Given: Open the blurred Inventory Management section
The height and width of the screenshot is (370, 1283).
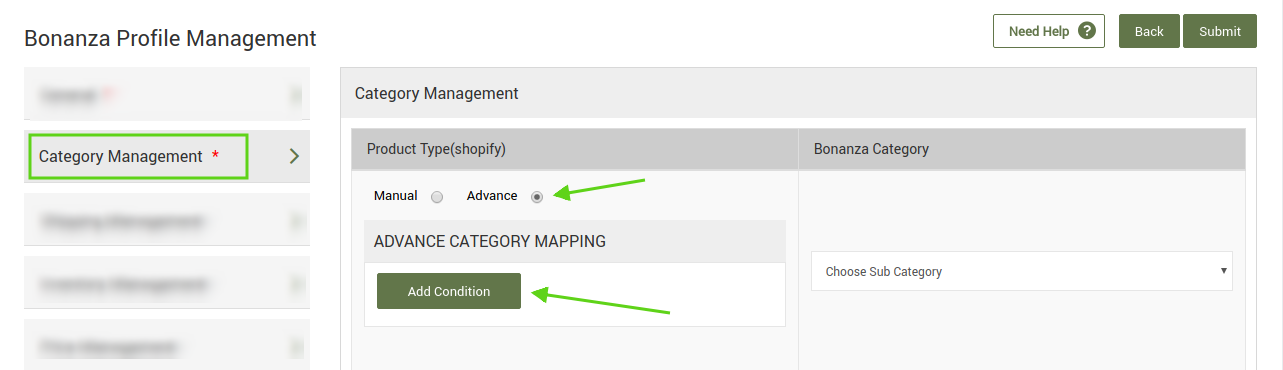Looking at the screenshot, I should 167,284.
